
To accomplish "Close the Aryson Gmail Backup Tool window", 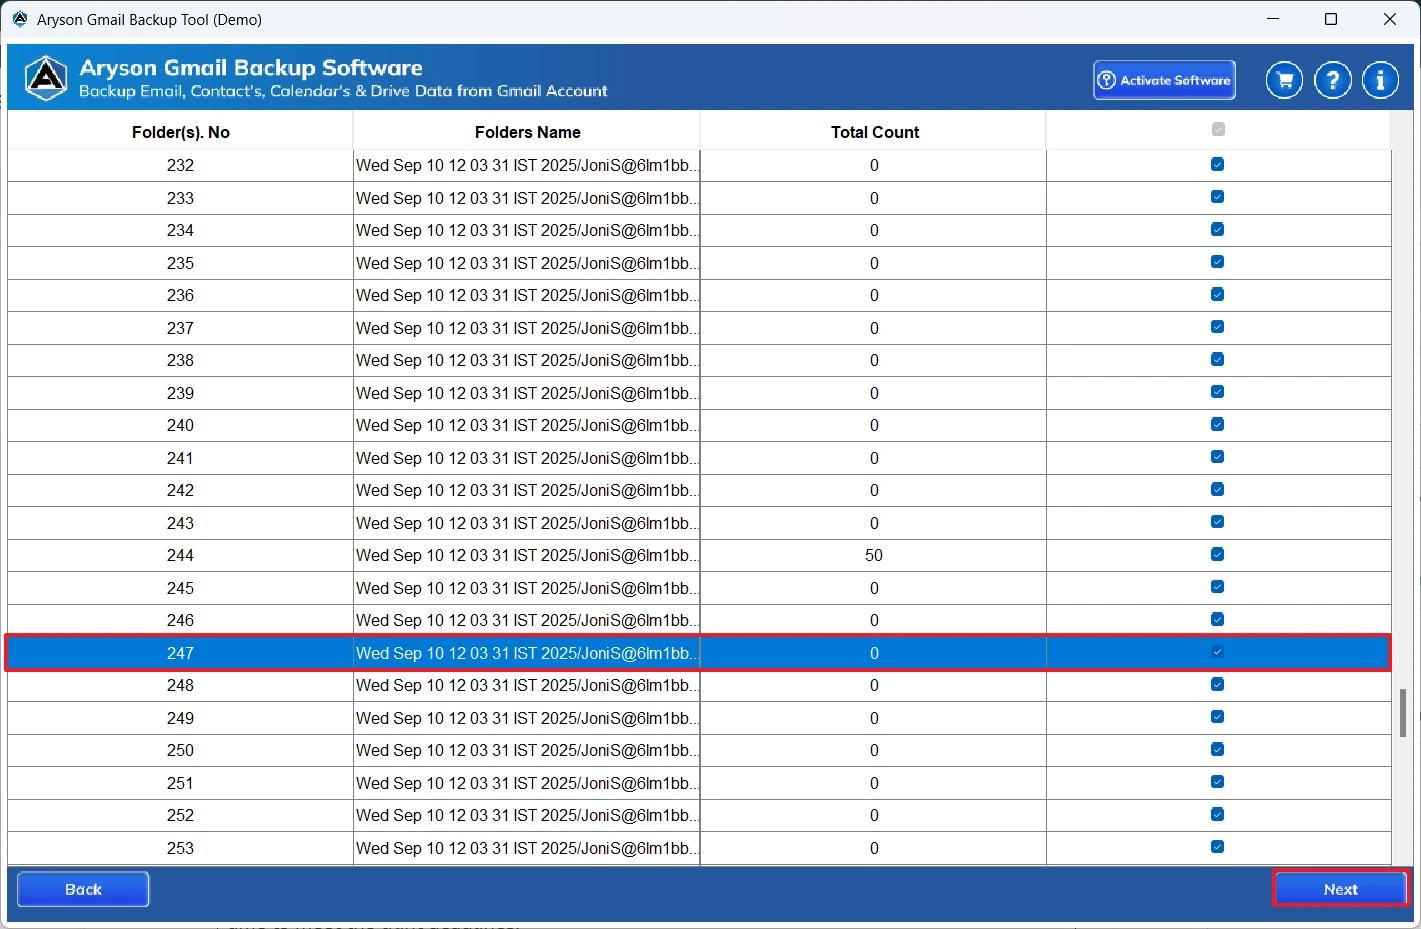I will coord(1390,19).
